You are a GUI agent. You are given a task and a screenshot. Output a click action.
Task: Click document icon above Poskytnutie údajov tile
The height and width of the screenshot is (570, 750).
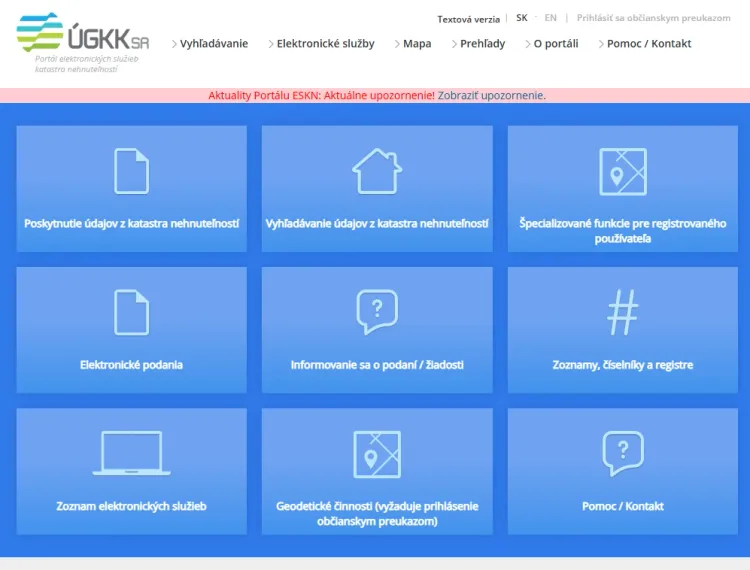(131, 171)
